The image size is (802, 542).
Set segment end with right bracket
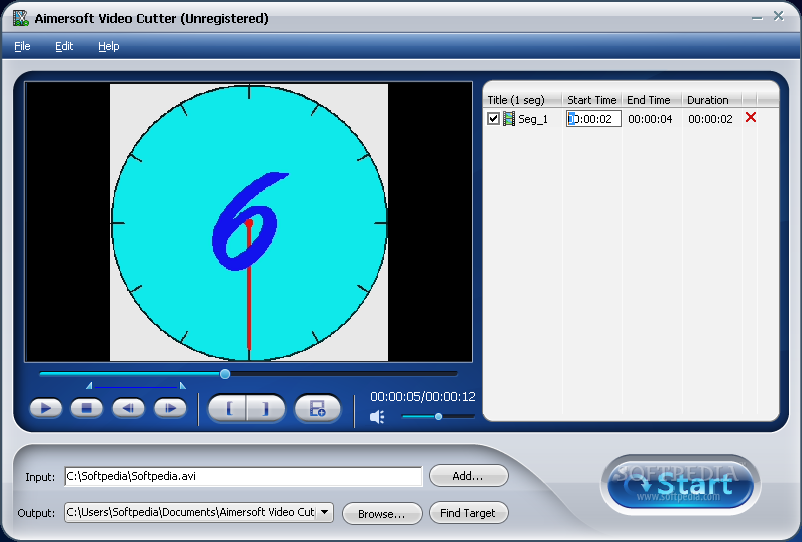click(265, 408)
